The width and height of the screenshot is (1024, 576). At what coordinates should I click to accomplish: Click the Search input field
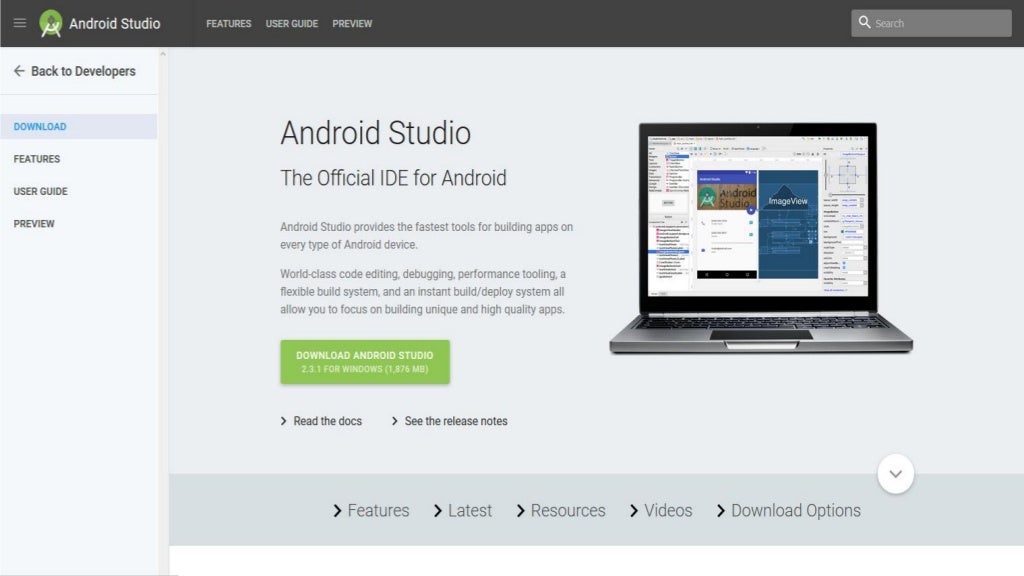click(931, 23)
